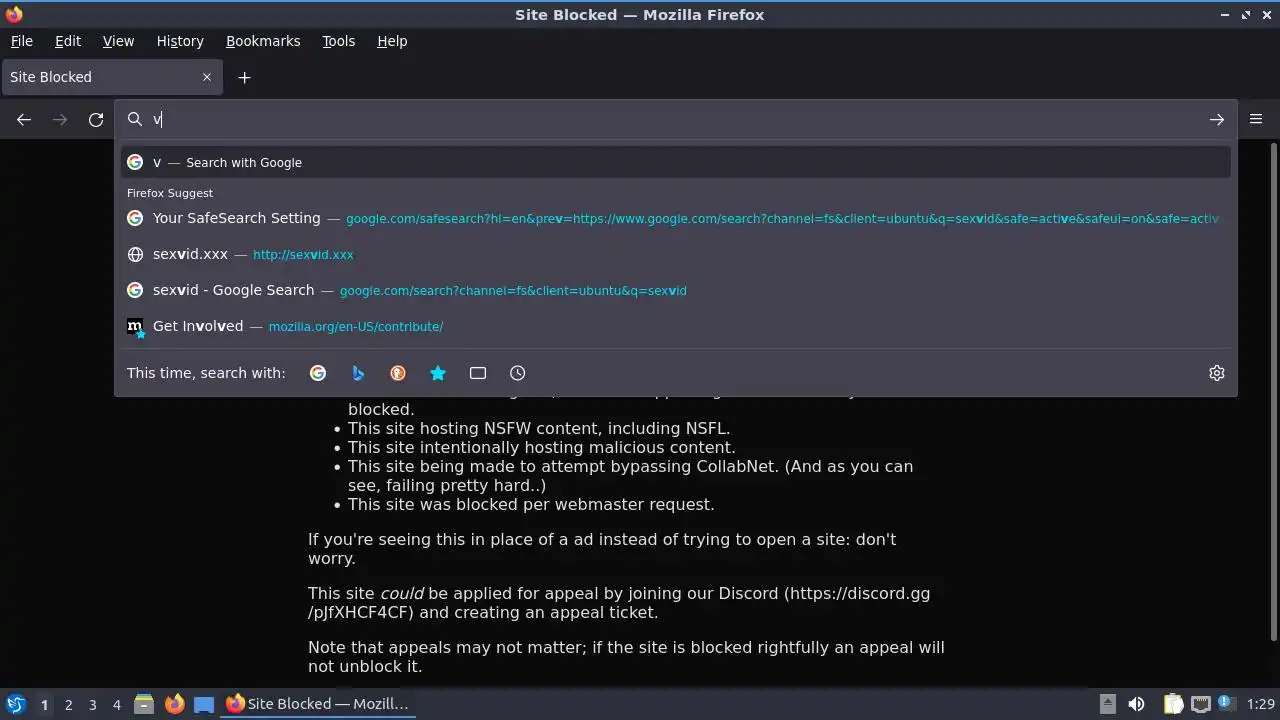Click the 1:29 clock on taskbar
Viewport: 1280px width, 720px height.
pyautogui.click(x=1260, y=704)
